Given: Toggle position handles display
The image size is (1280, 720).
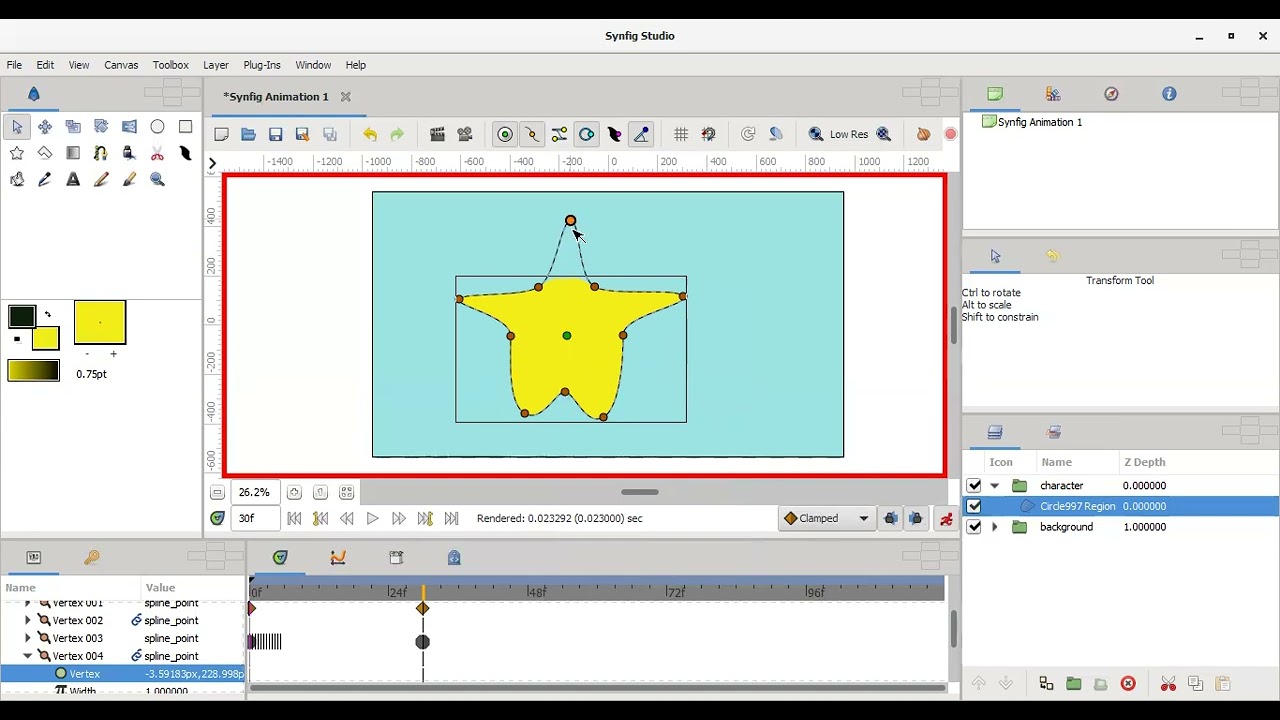Looking at the screenshot, I should point(505,134).
